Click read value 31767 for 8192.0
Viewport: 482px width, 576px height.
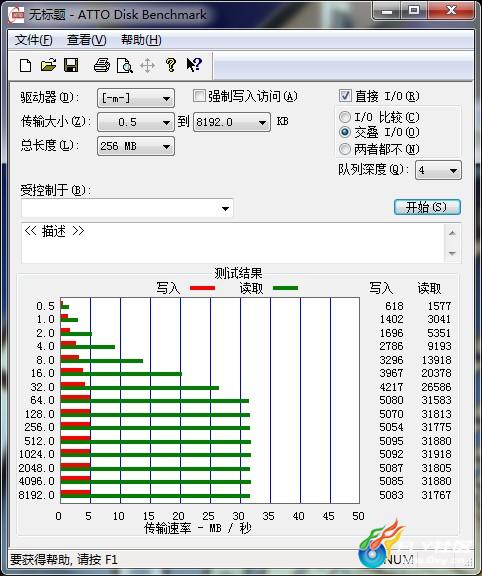point(436,495)
